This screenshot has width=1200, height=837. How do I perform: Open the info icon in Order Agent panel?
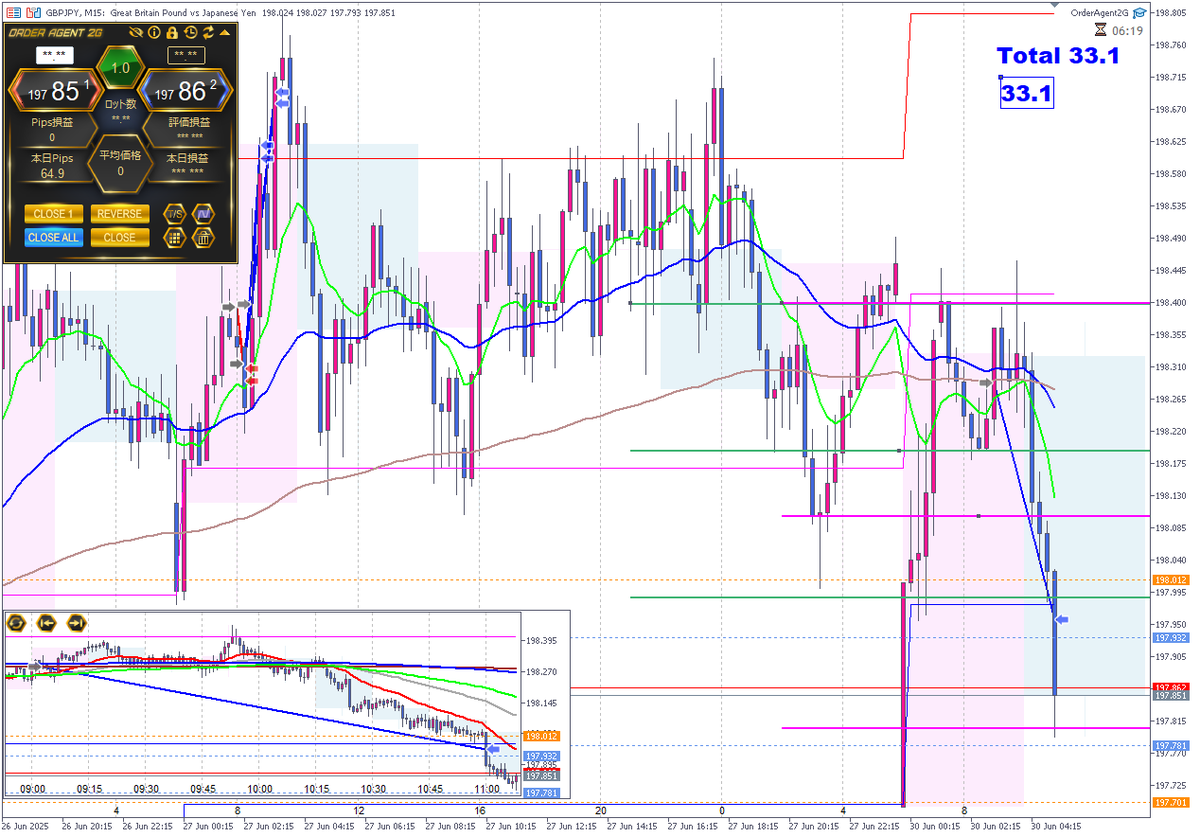tap(154, 33)
